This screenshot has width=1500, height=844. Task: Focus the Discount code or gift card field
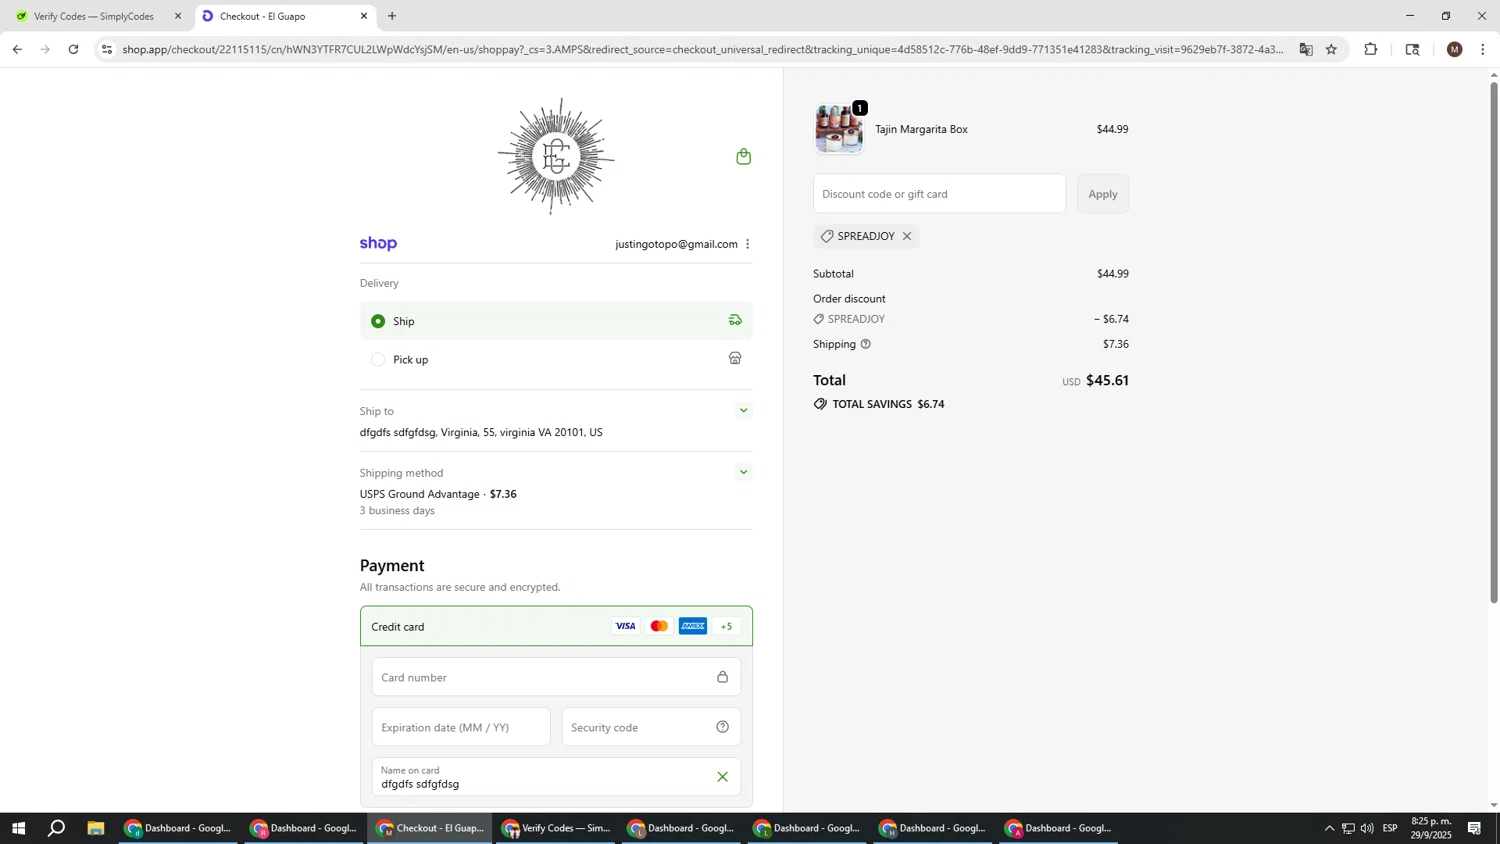[x=939, y=194]
